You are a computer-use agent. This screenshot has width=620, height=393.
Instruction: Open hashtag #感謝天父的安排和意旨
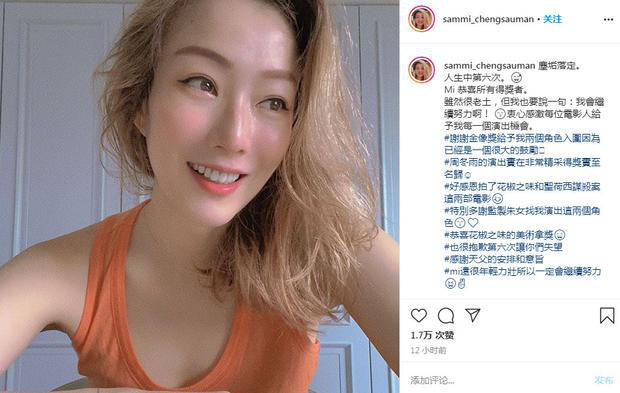click(494, 259)
